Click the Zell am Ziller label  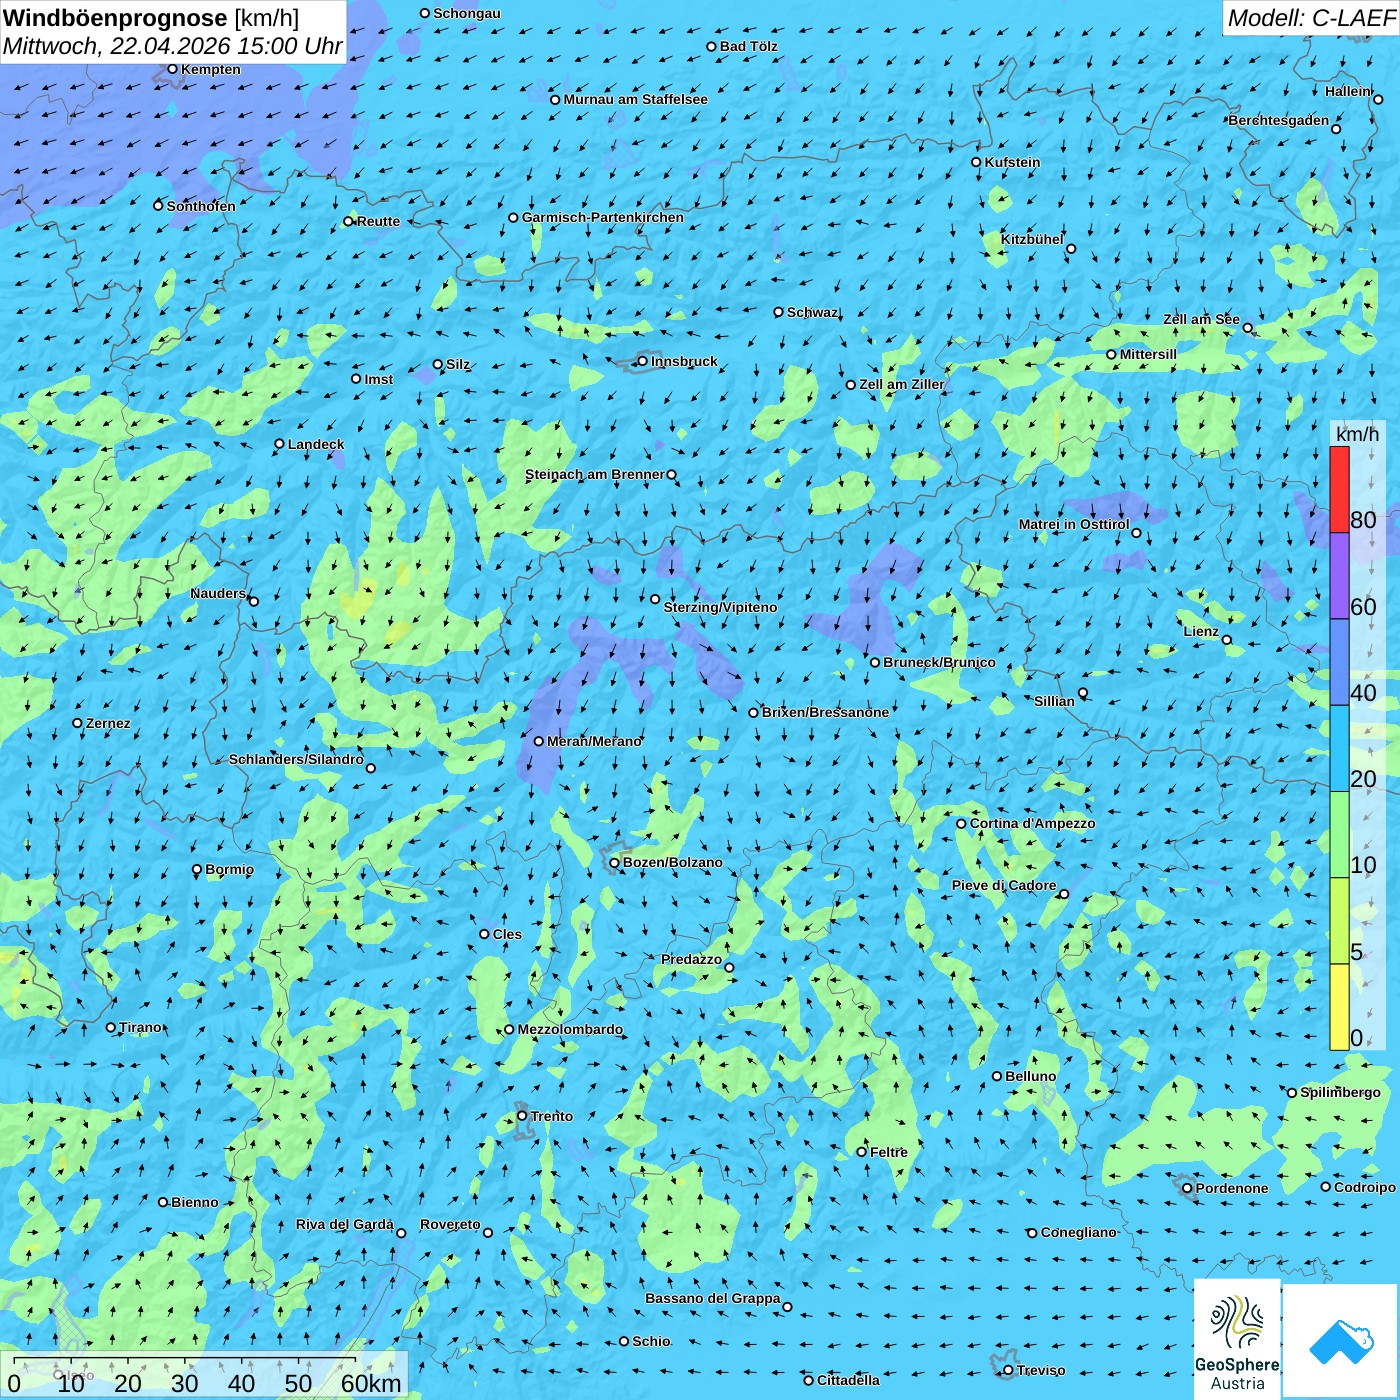point(902,384)
